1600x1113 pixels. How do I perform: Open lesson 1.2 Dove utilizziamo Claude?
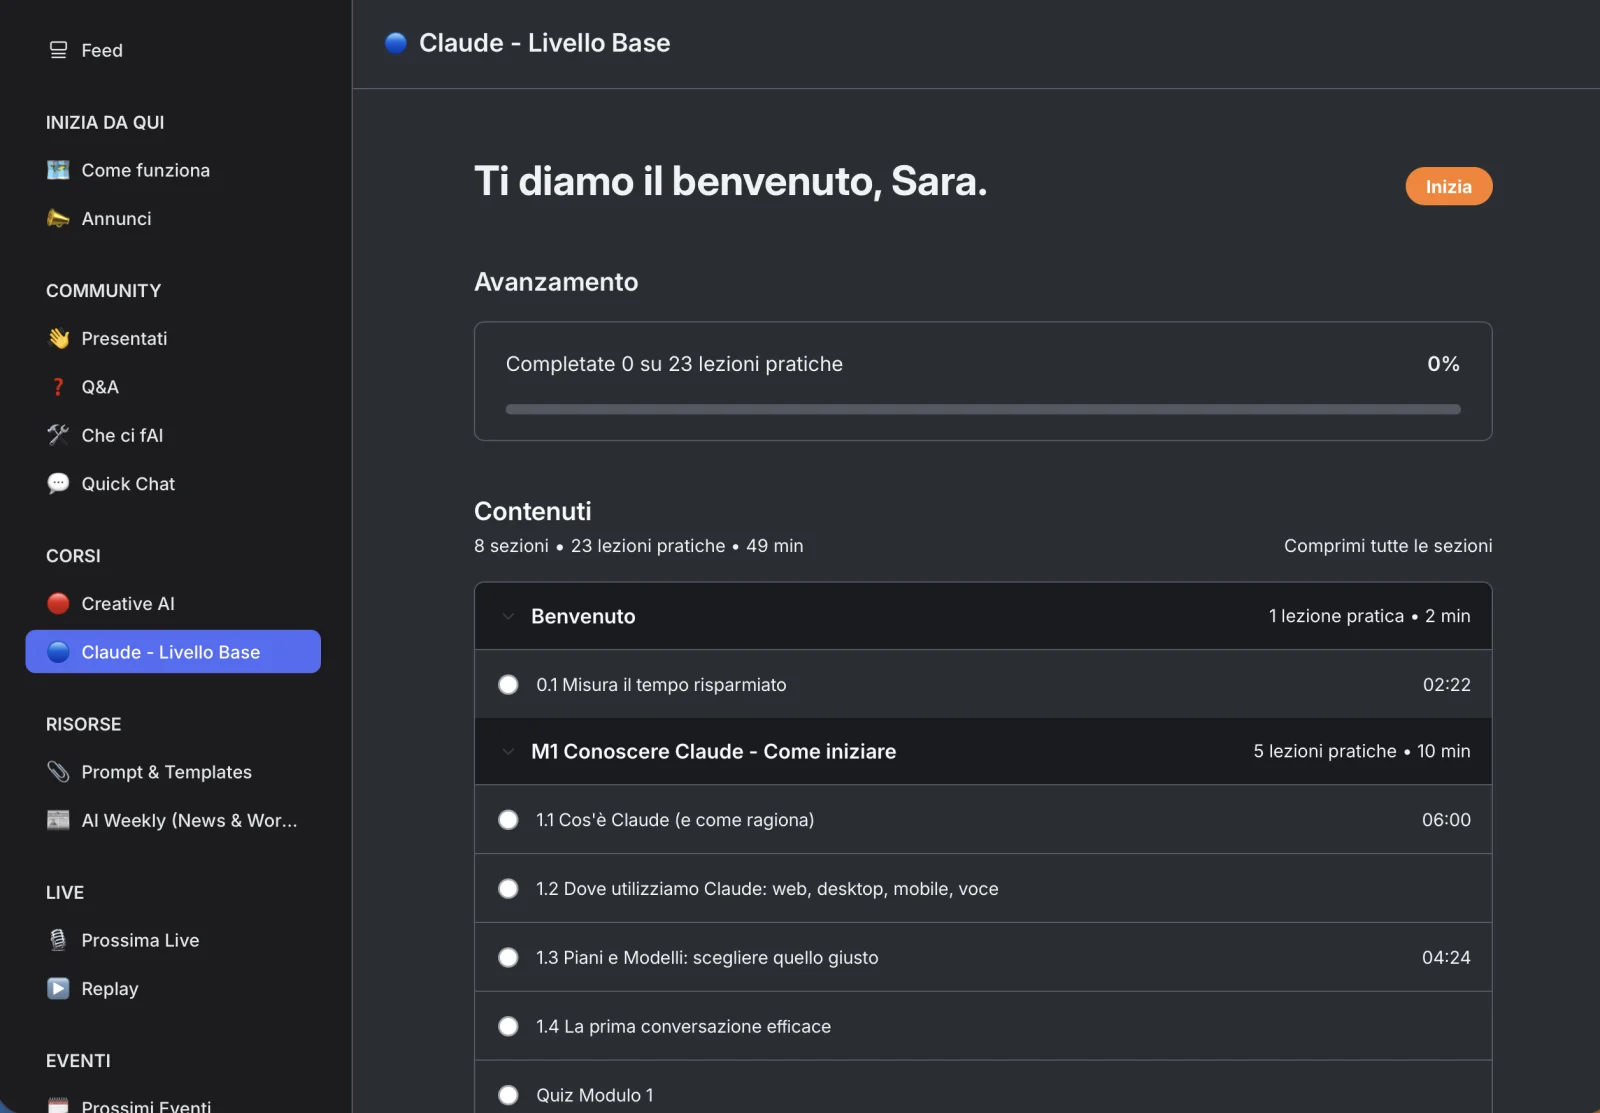983,889
